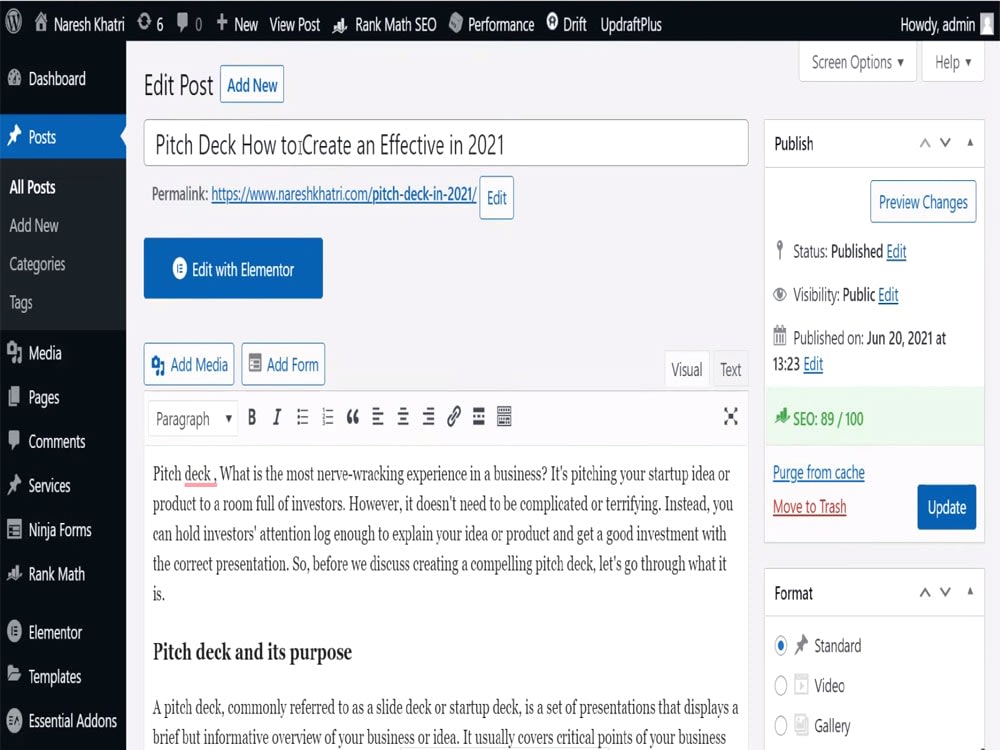Toggle bold formatting in editor toolbar
The image size is (1000, 750).
pyautogui.click(x=252, y=418)
